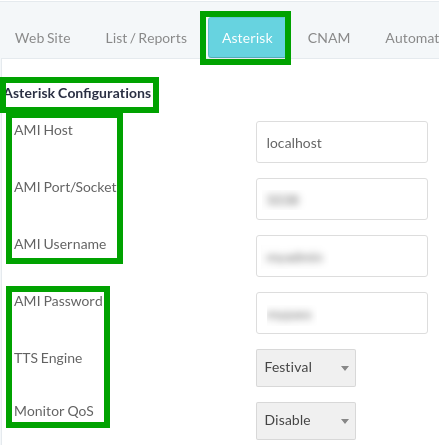Viewport: 439px width, 445px height.
Task: Click the AMI Password label
Action: click(58, 301)
